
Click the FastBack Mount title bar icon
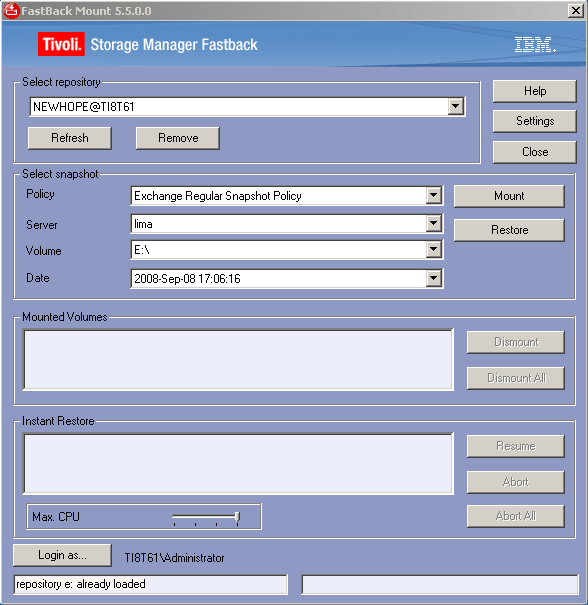click(11, 10)
